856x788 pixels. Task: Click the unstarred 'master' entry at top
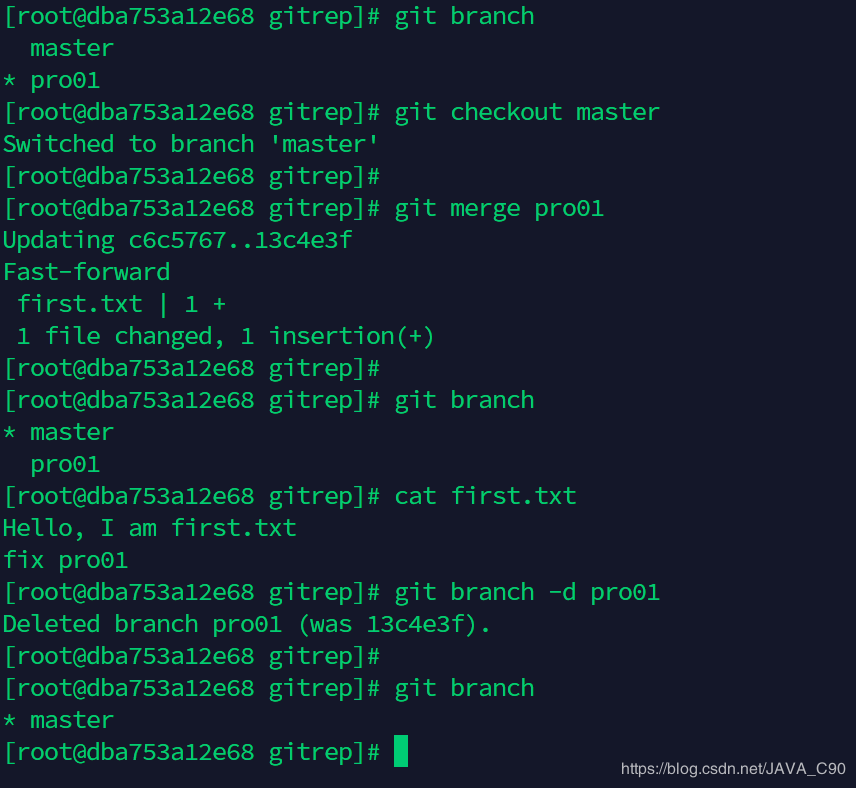point(72,49)
